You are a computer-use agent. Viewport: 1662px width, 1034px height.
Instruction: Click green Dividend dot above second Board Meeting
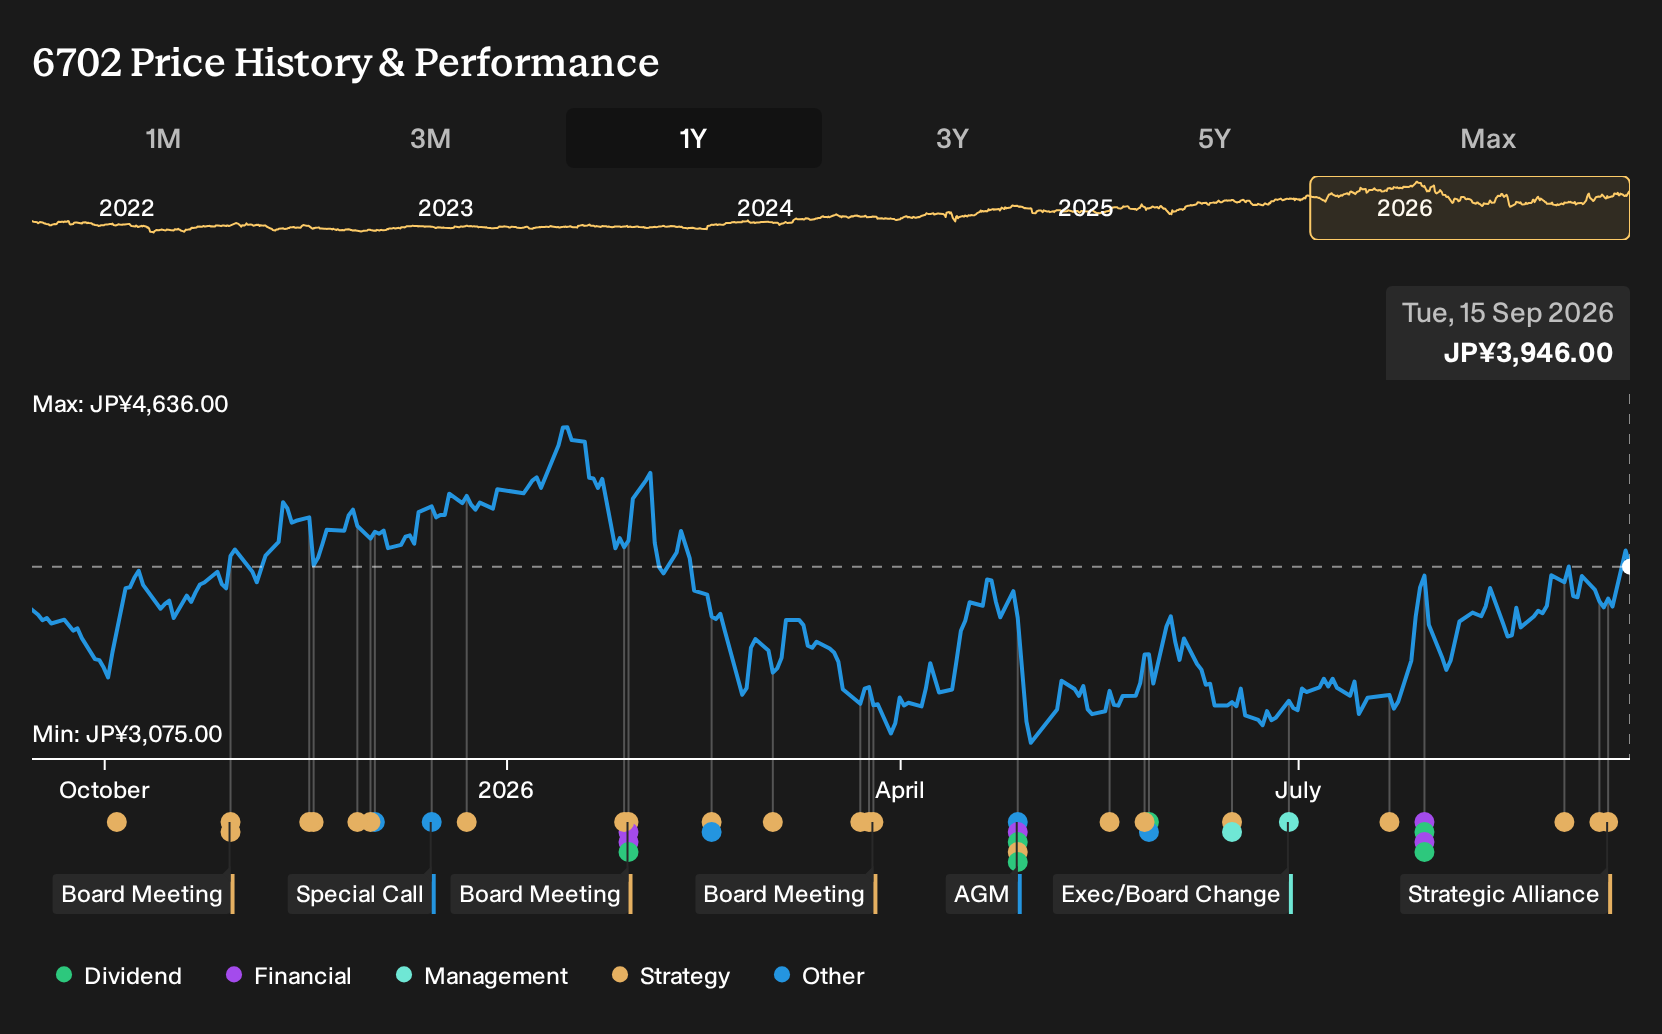628,852
